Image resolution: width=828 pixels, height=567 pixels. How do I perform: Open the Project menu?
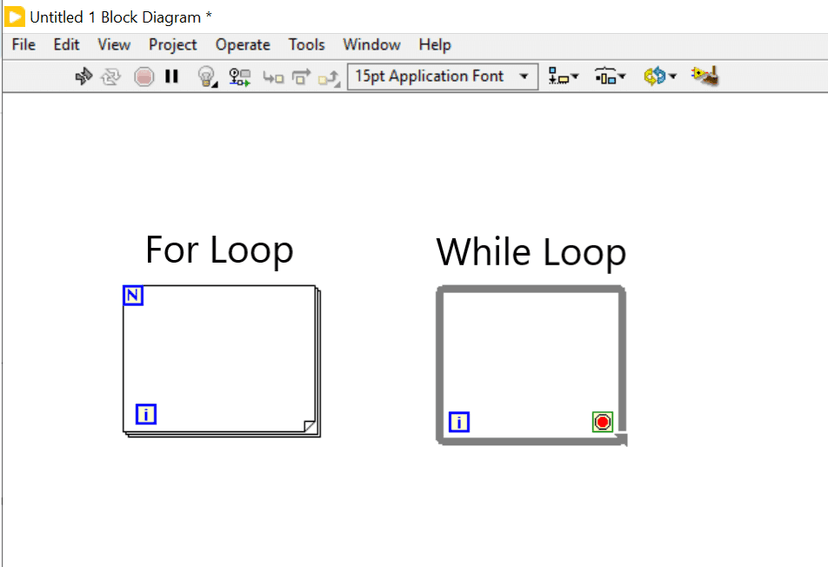pyautogui.click(x=172, y=45)
